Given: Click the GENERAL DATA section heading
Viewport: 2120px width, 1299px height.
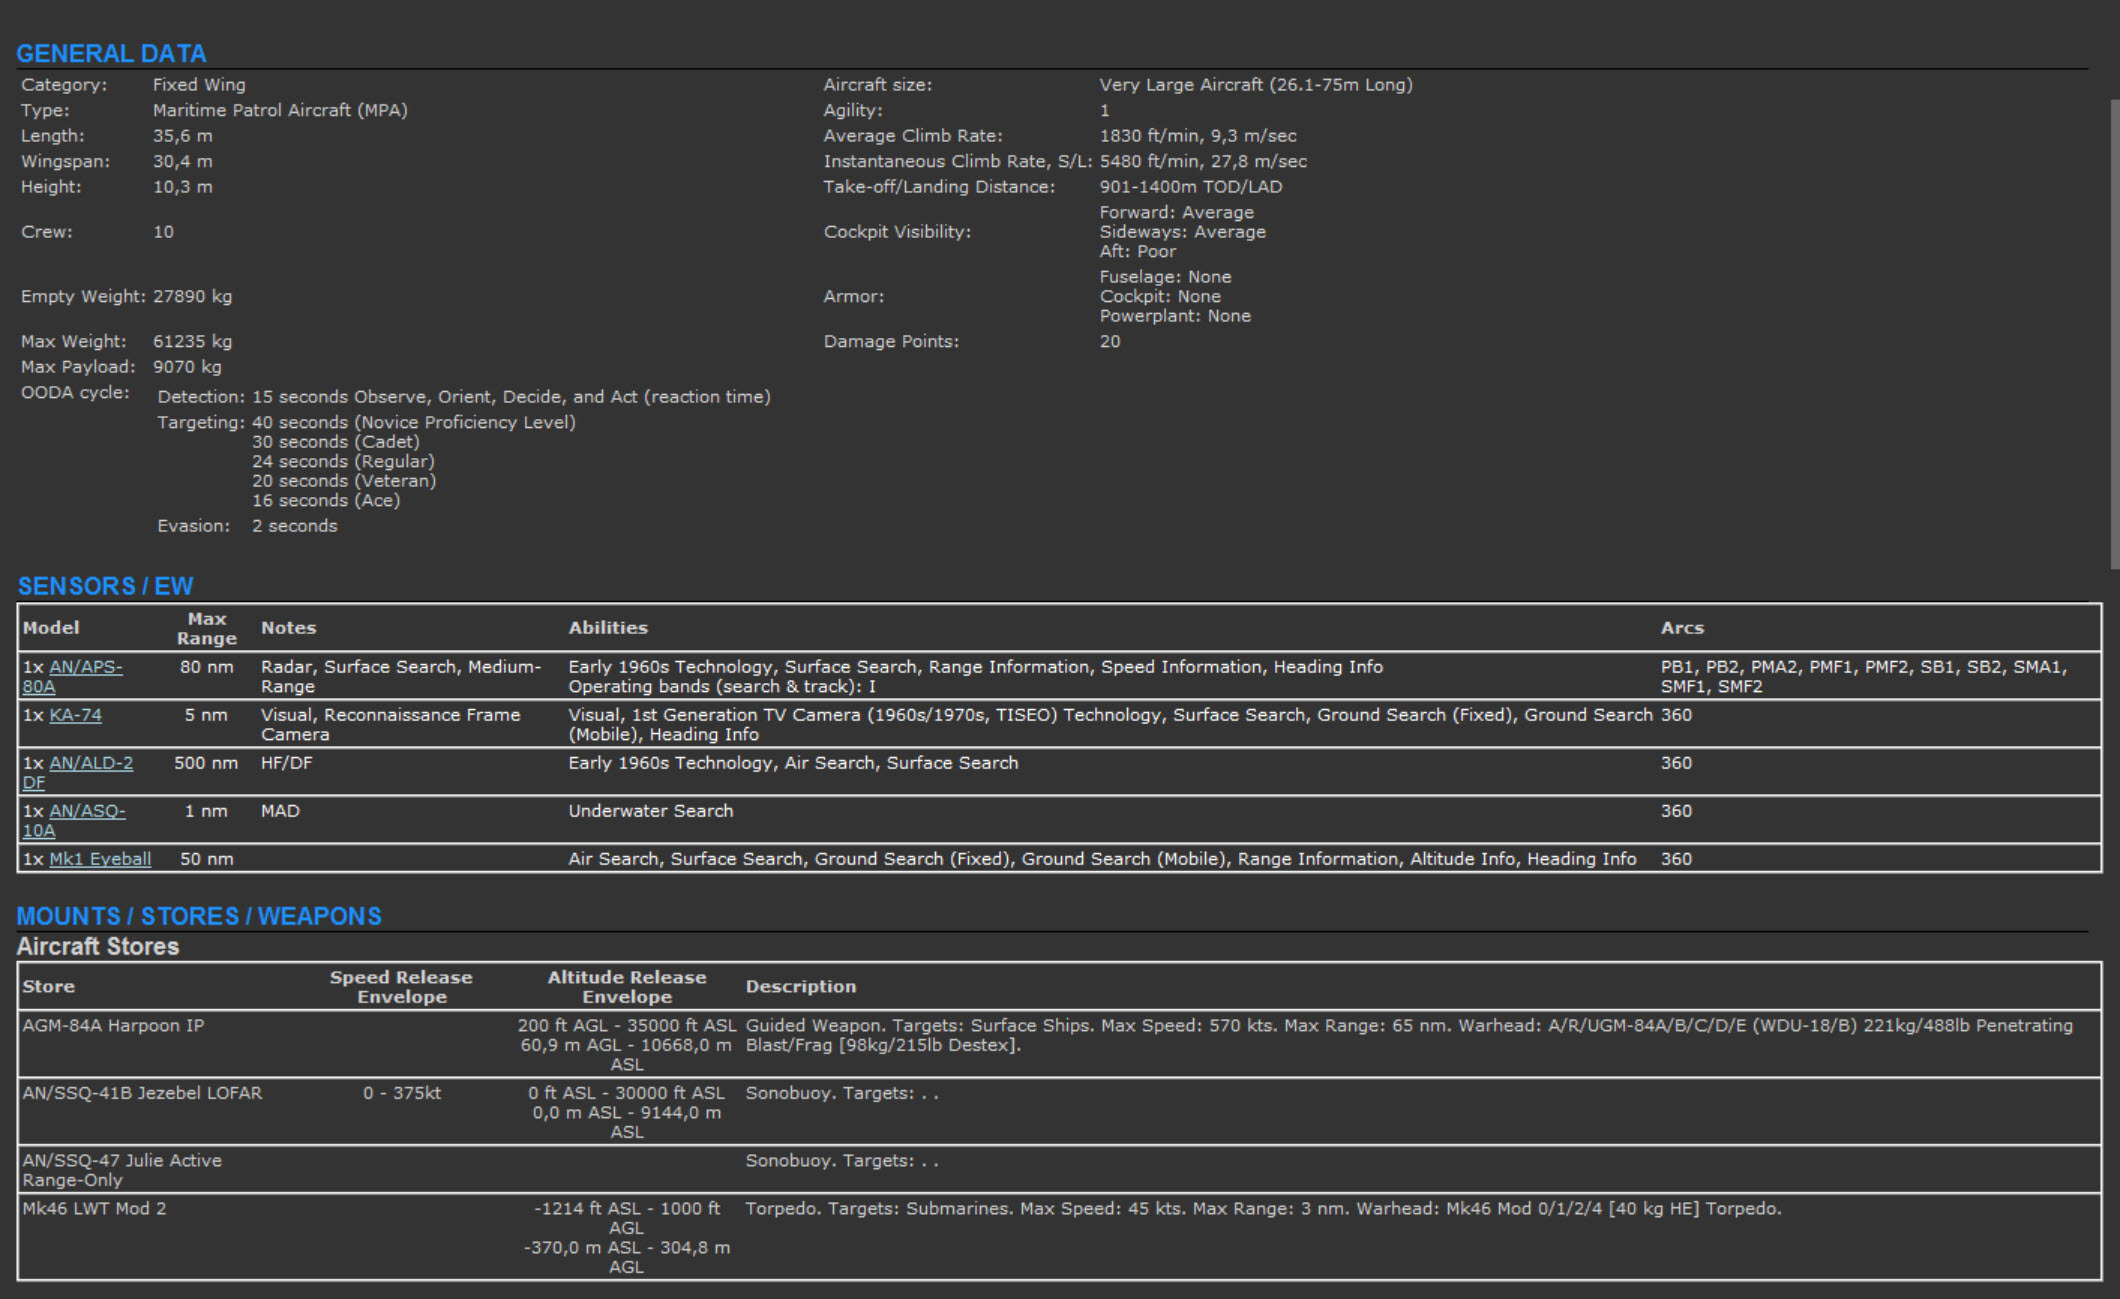Looking at the screenshot, I should (111, 54).
